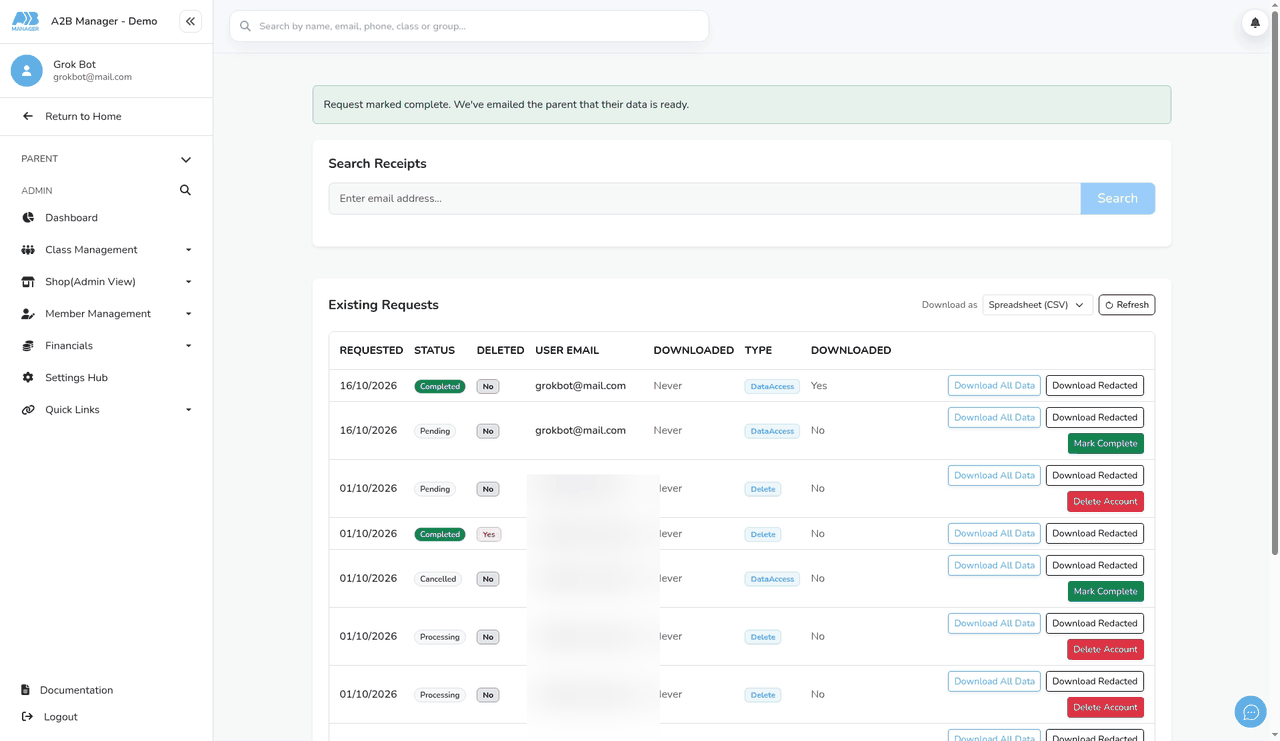Screen dimensions: 1280x741
Task: Download Redacted for 01/10/2026 Cancelled request
Action: [x=1094, y=565]
